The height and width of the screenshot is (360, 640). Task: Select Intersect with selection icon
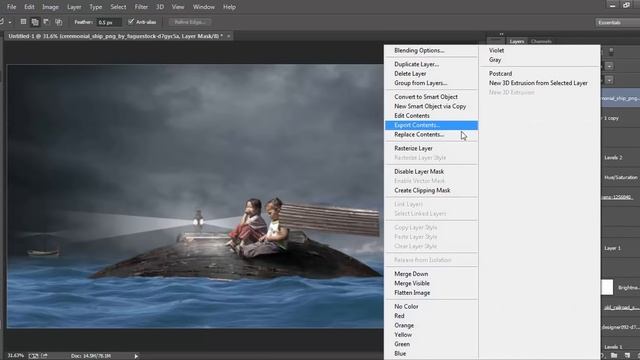point(59,22)
